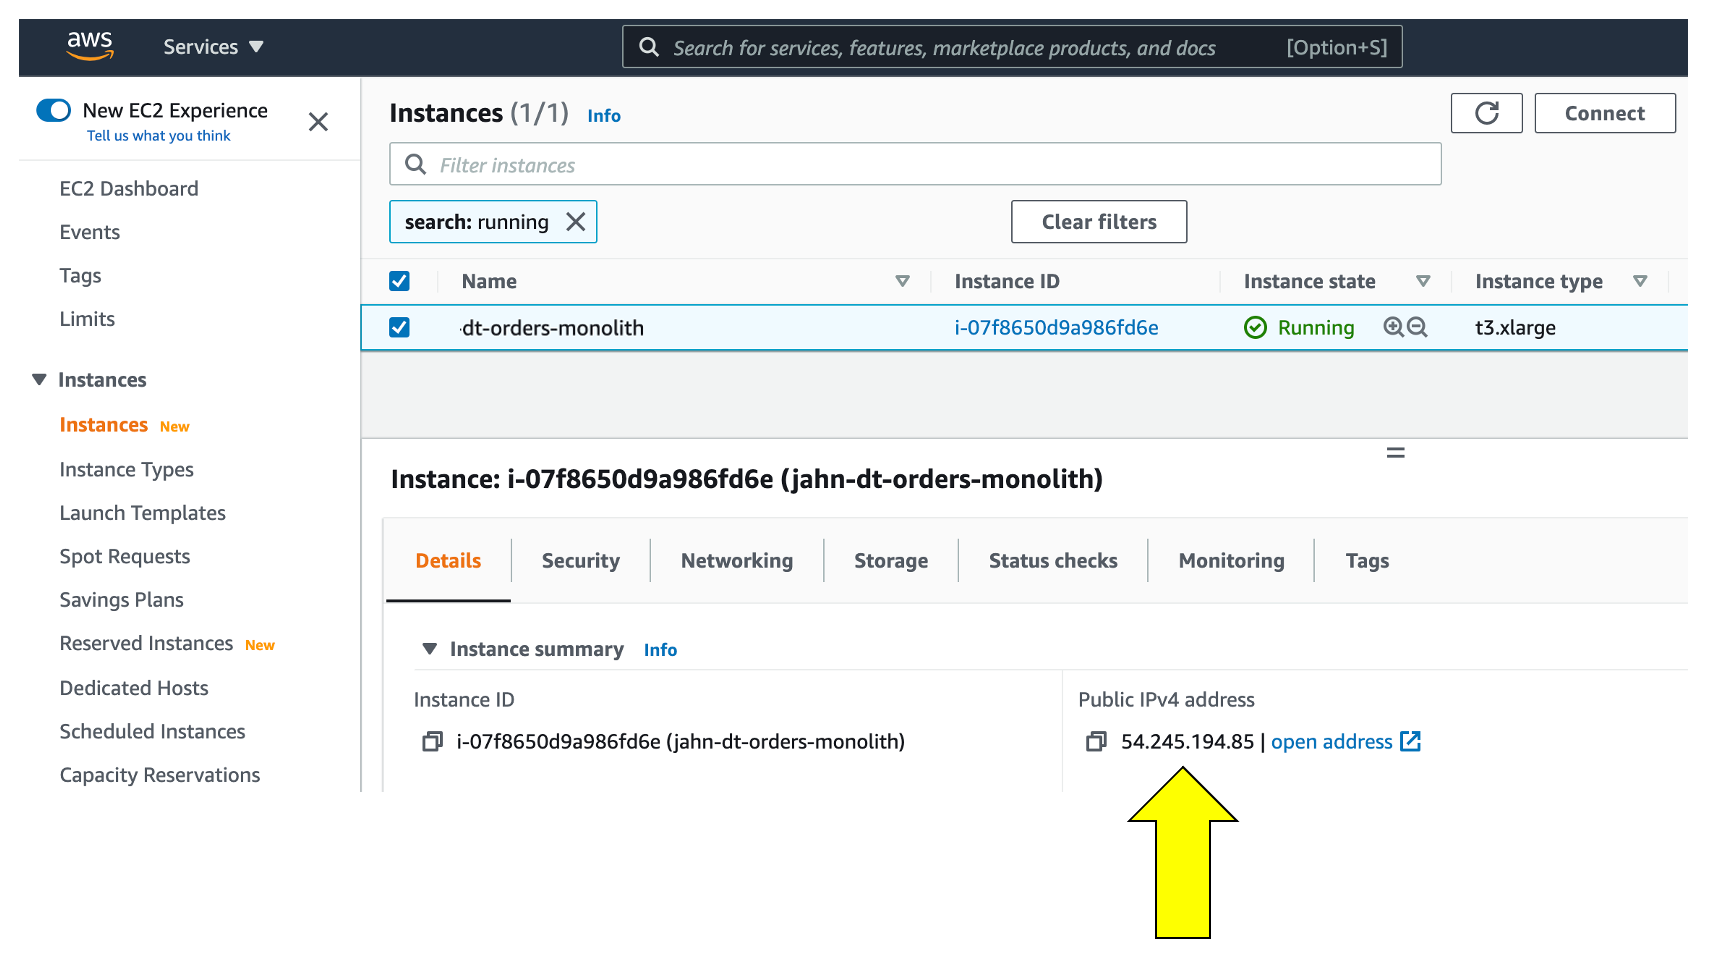Collapse the Instances sidebar section
This screenshot has height=964, width=1716.
(x=39, y=380)
